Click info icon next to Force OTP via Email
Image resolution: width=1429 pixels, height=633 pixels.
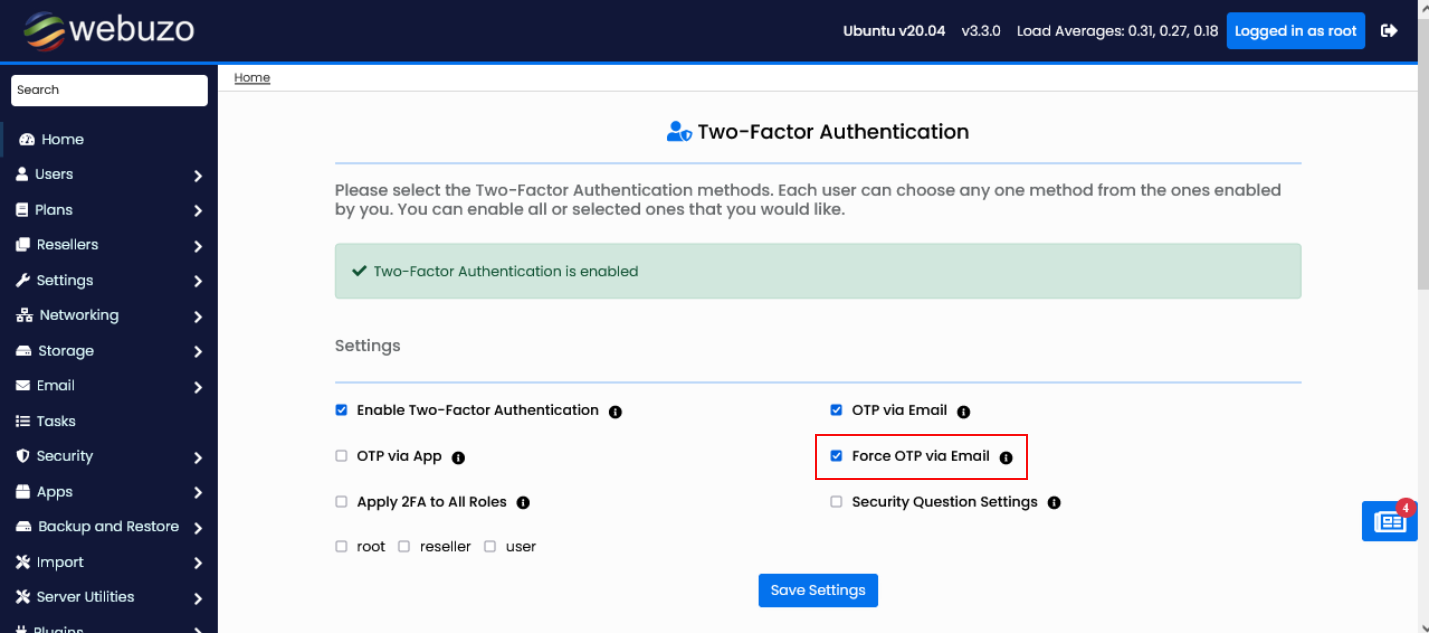(x=1006, y=457)
